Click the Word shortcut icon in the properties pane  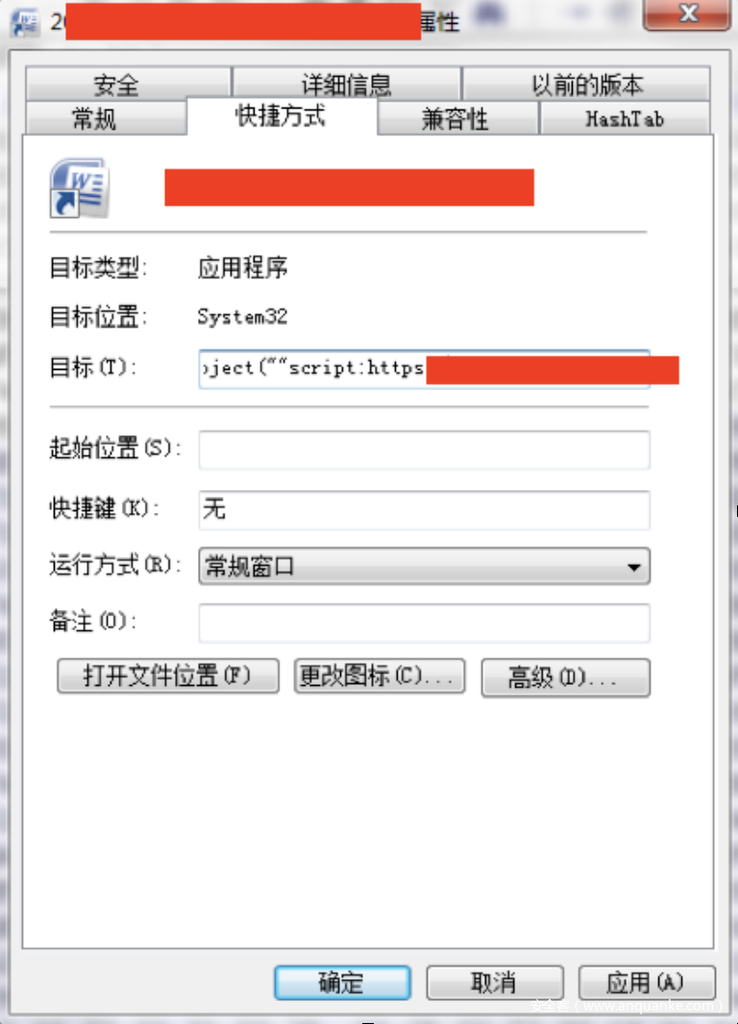79,187
